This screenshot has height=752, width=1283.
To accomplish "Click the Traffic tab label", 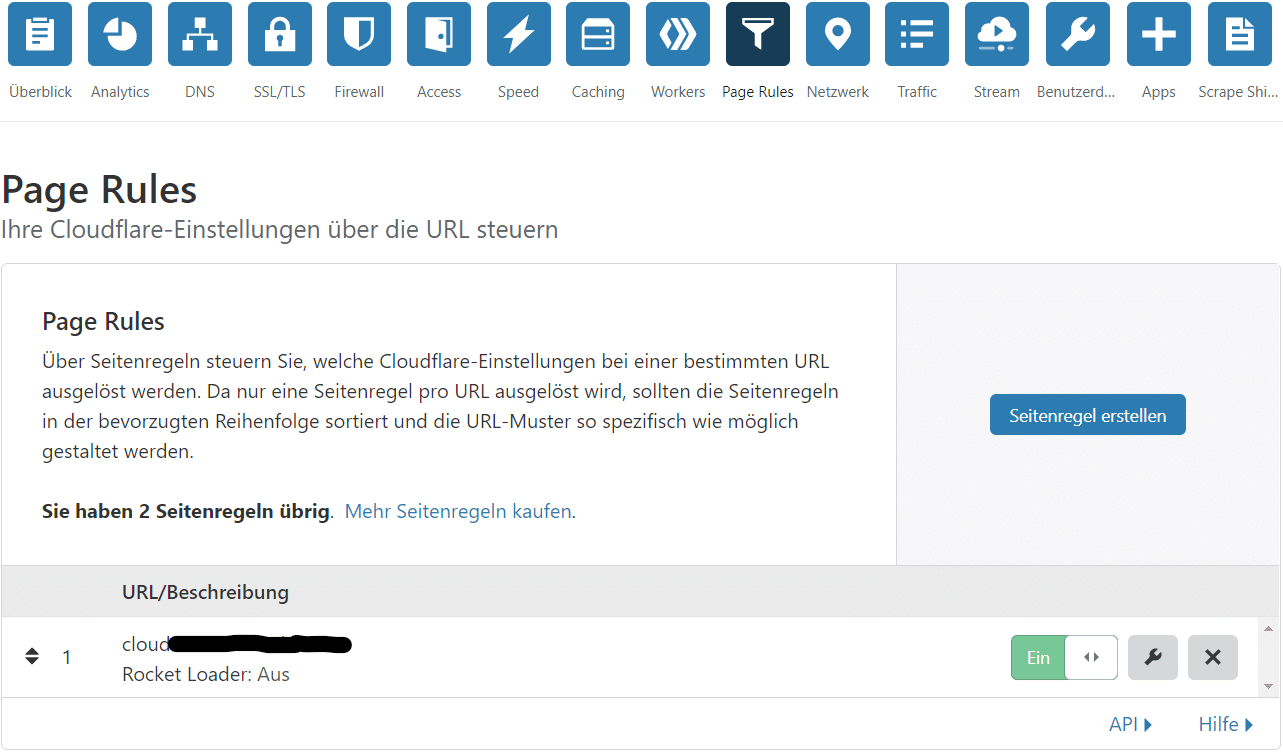I will pos(917,92).
